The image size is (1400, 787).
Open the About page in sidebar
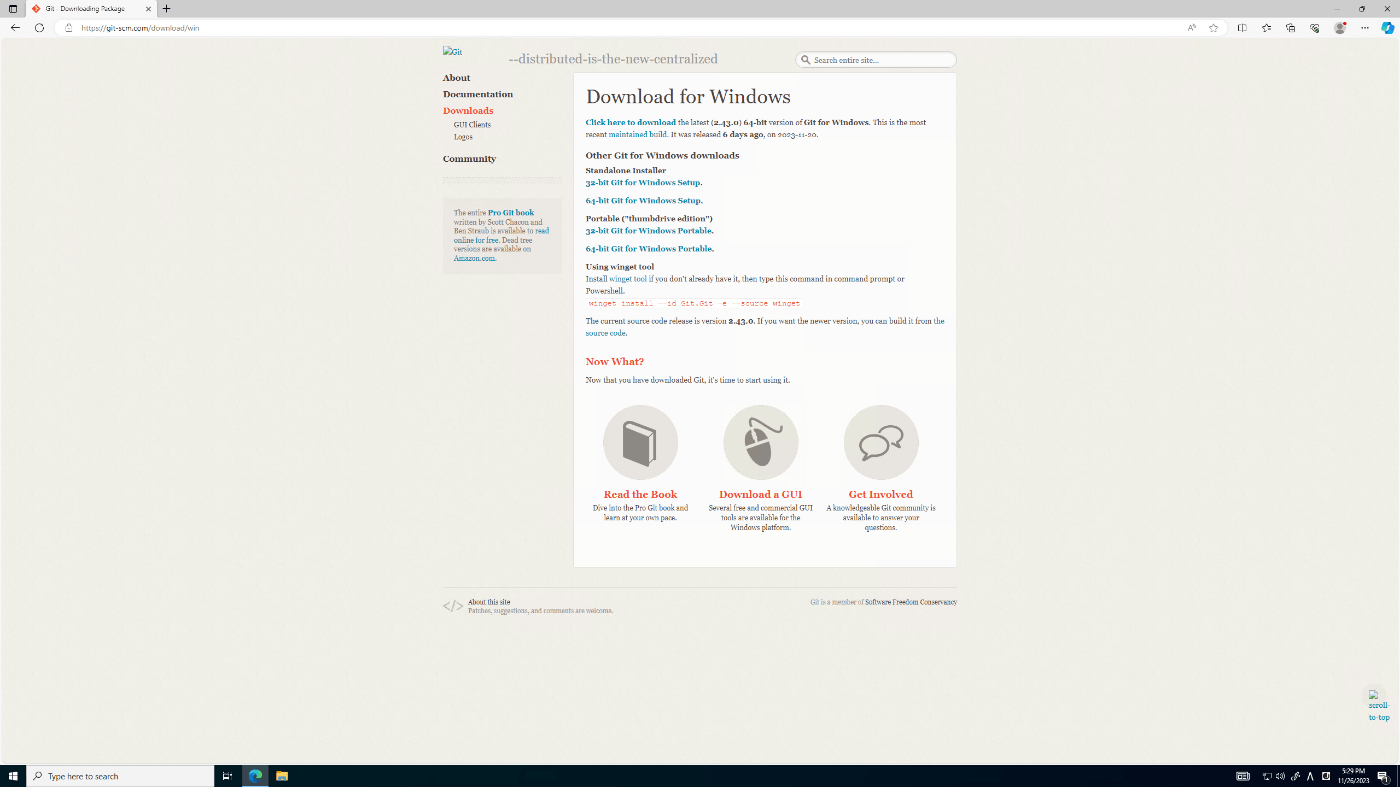[x=456, y=78]
